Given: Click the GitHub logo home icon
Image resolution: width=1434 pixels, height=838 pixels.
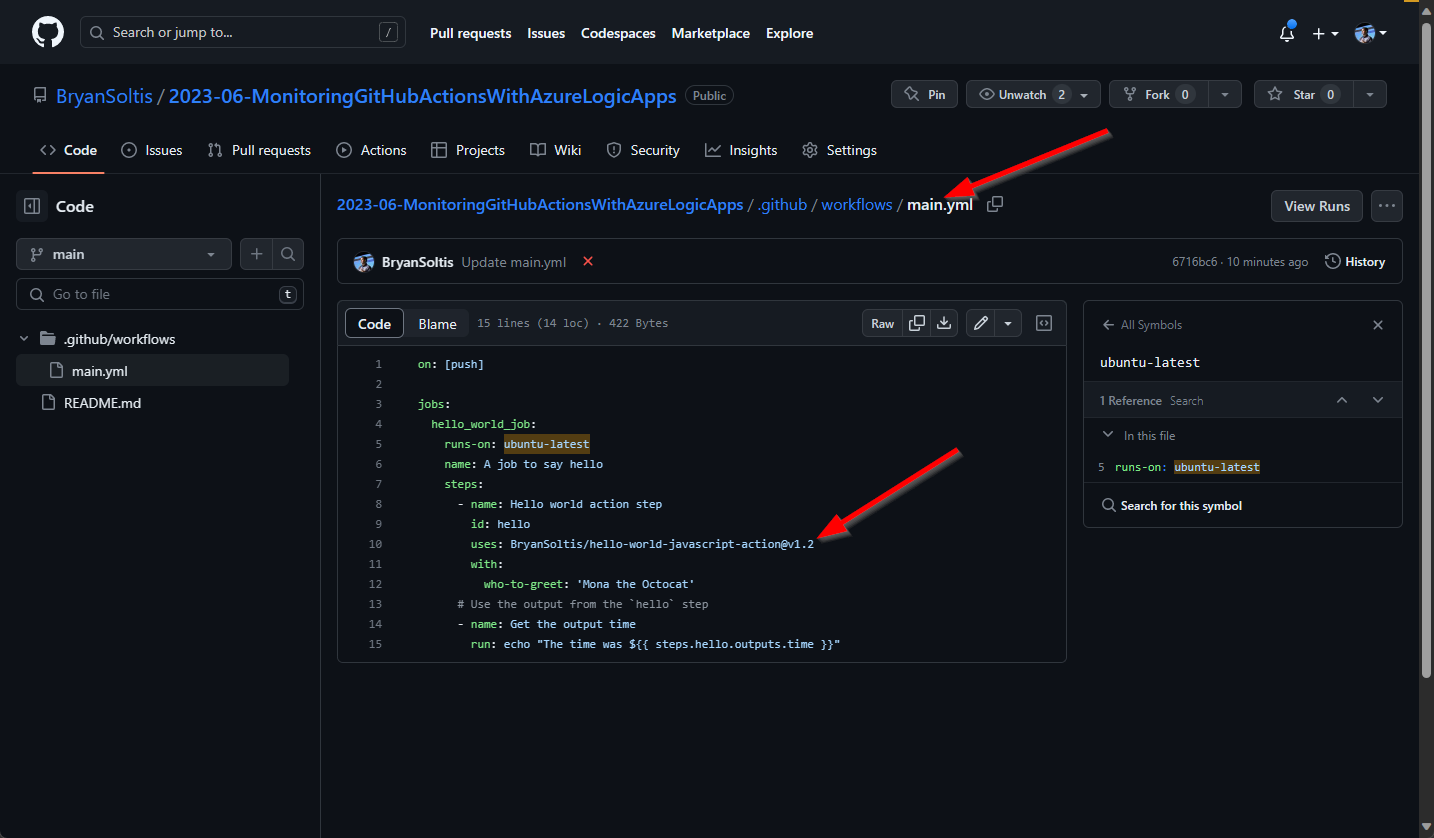Looking at the screenshot, I should pos(48,33).
